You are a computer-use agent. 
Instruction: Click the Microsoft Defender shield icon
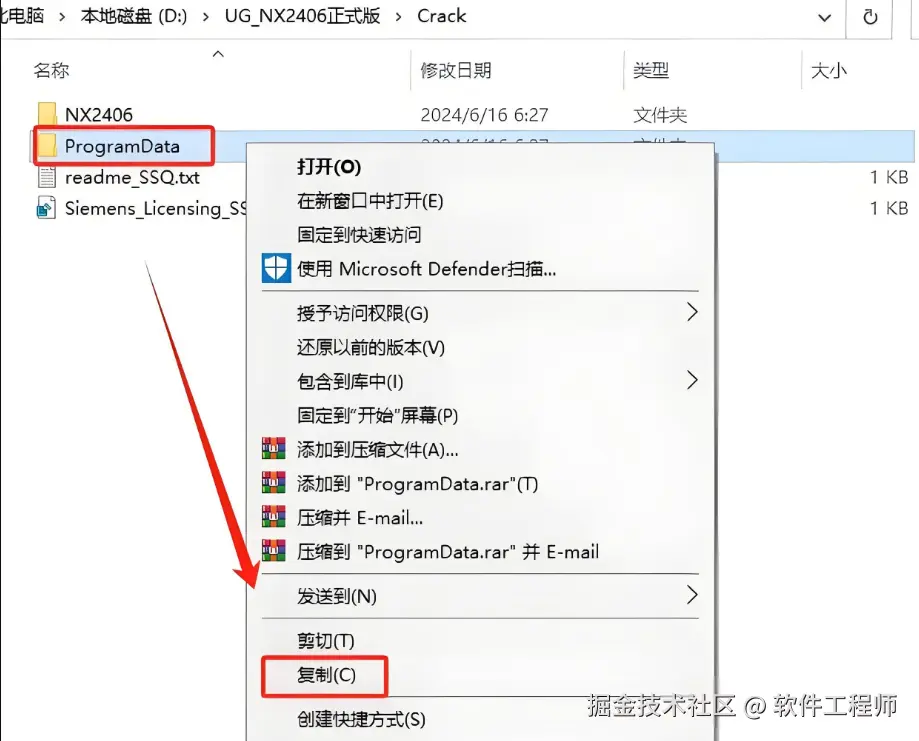pos(276,268)
